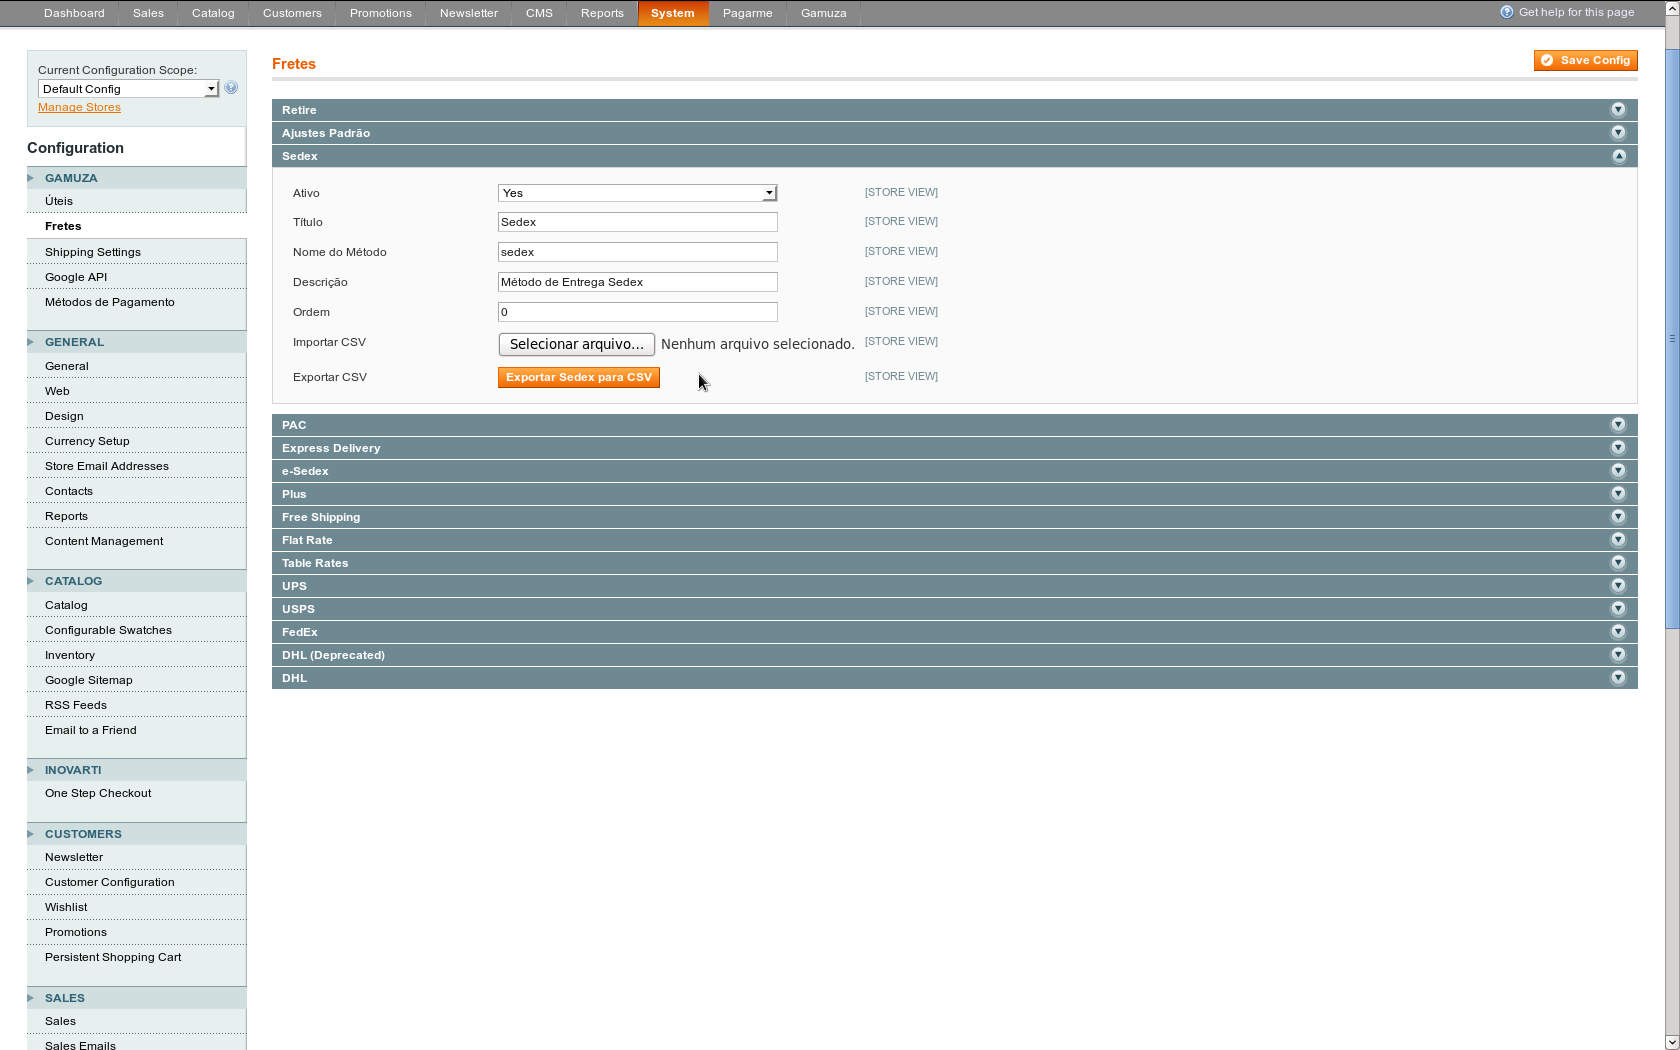Open the System menu
This screenshot has width=1680, height=1050.
pos(673,13)
